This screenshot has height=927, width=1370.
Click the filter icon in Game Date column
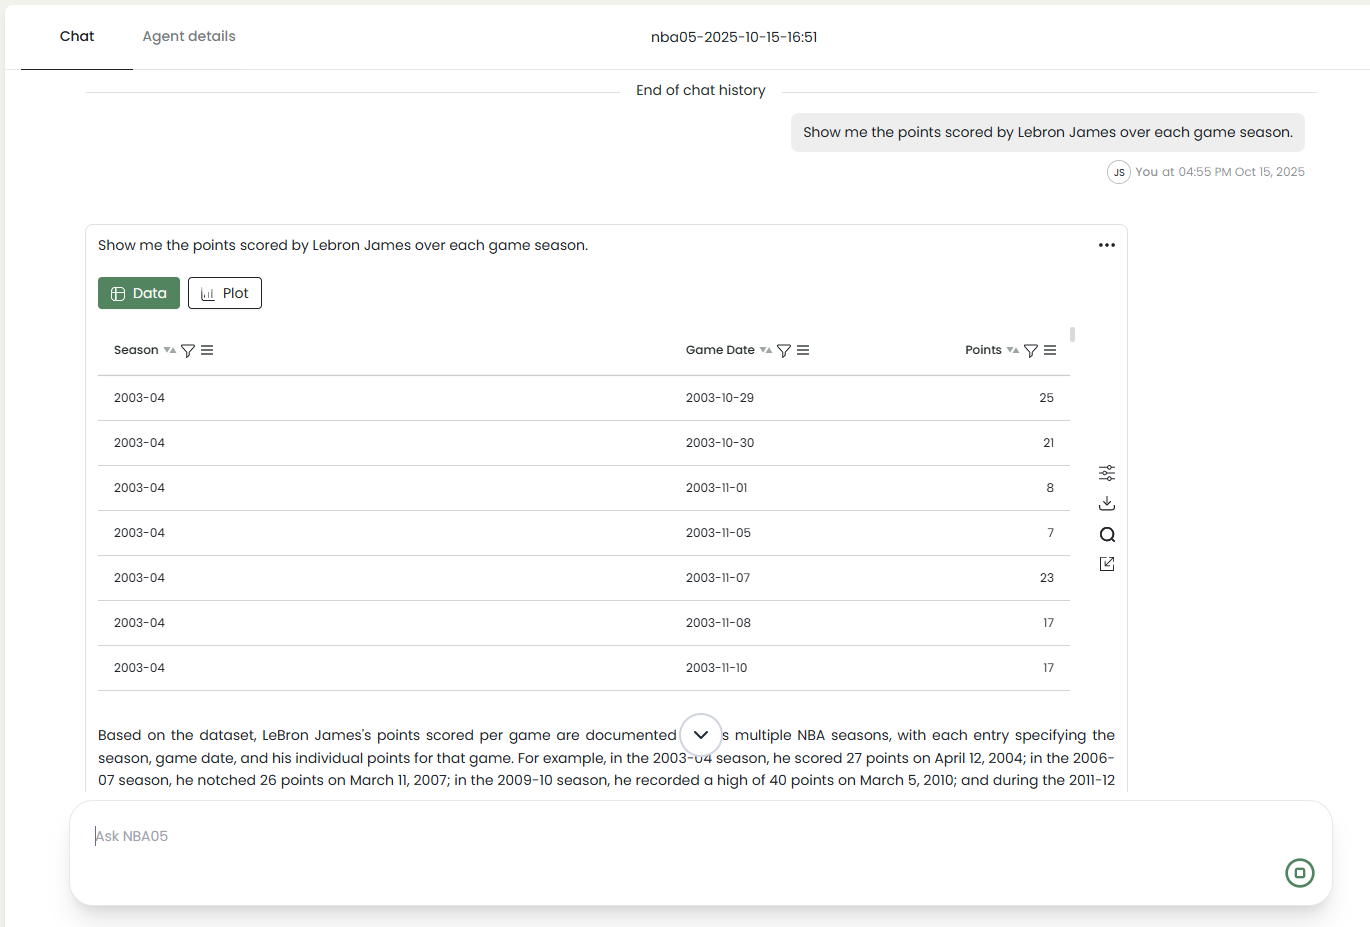(784, 351)
